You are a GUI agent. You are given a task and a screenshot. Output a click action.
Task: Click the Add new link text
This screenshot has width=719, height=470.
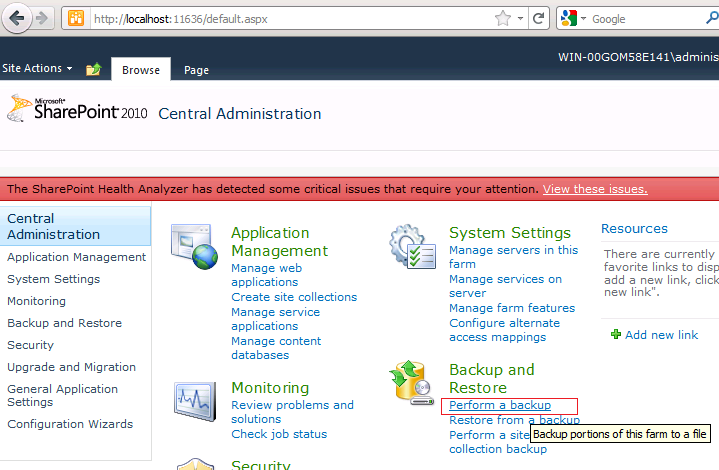661,335
